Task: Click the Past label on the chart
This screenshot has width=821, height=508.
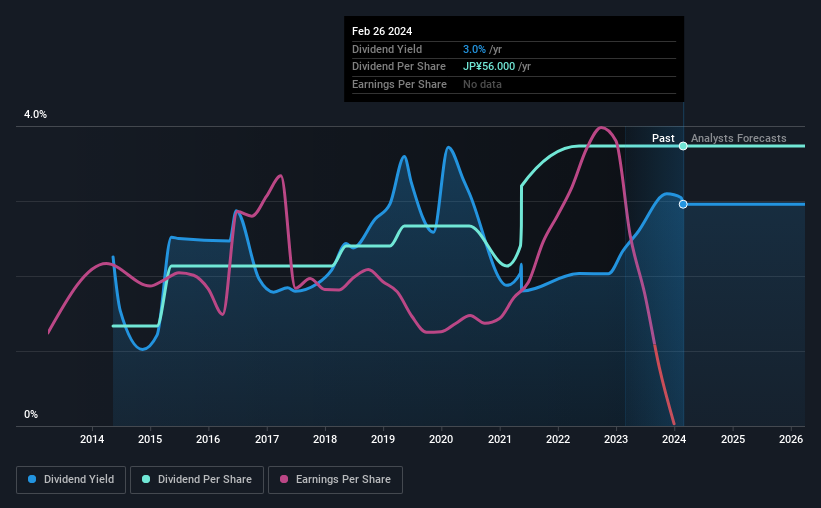Action: tap(663, 138)
